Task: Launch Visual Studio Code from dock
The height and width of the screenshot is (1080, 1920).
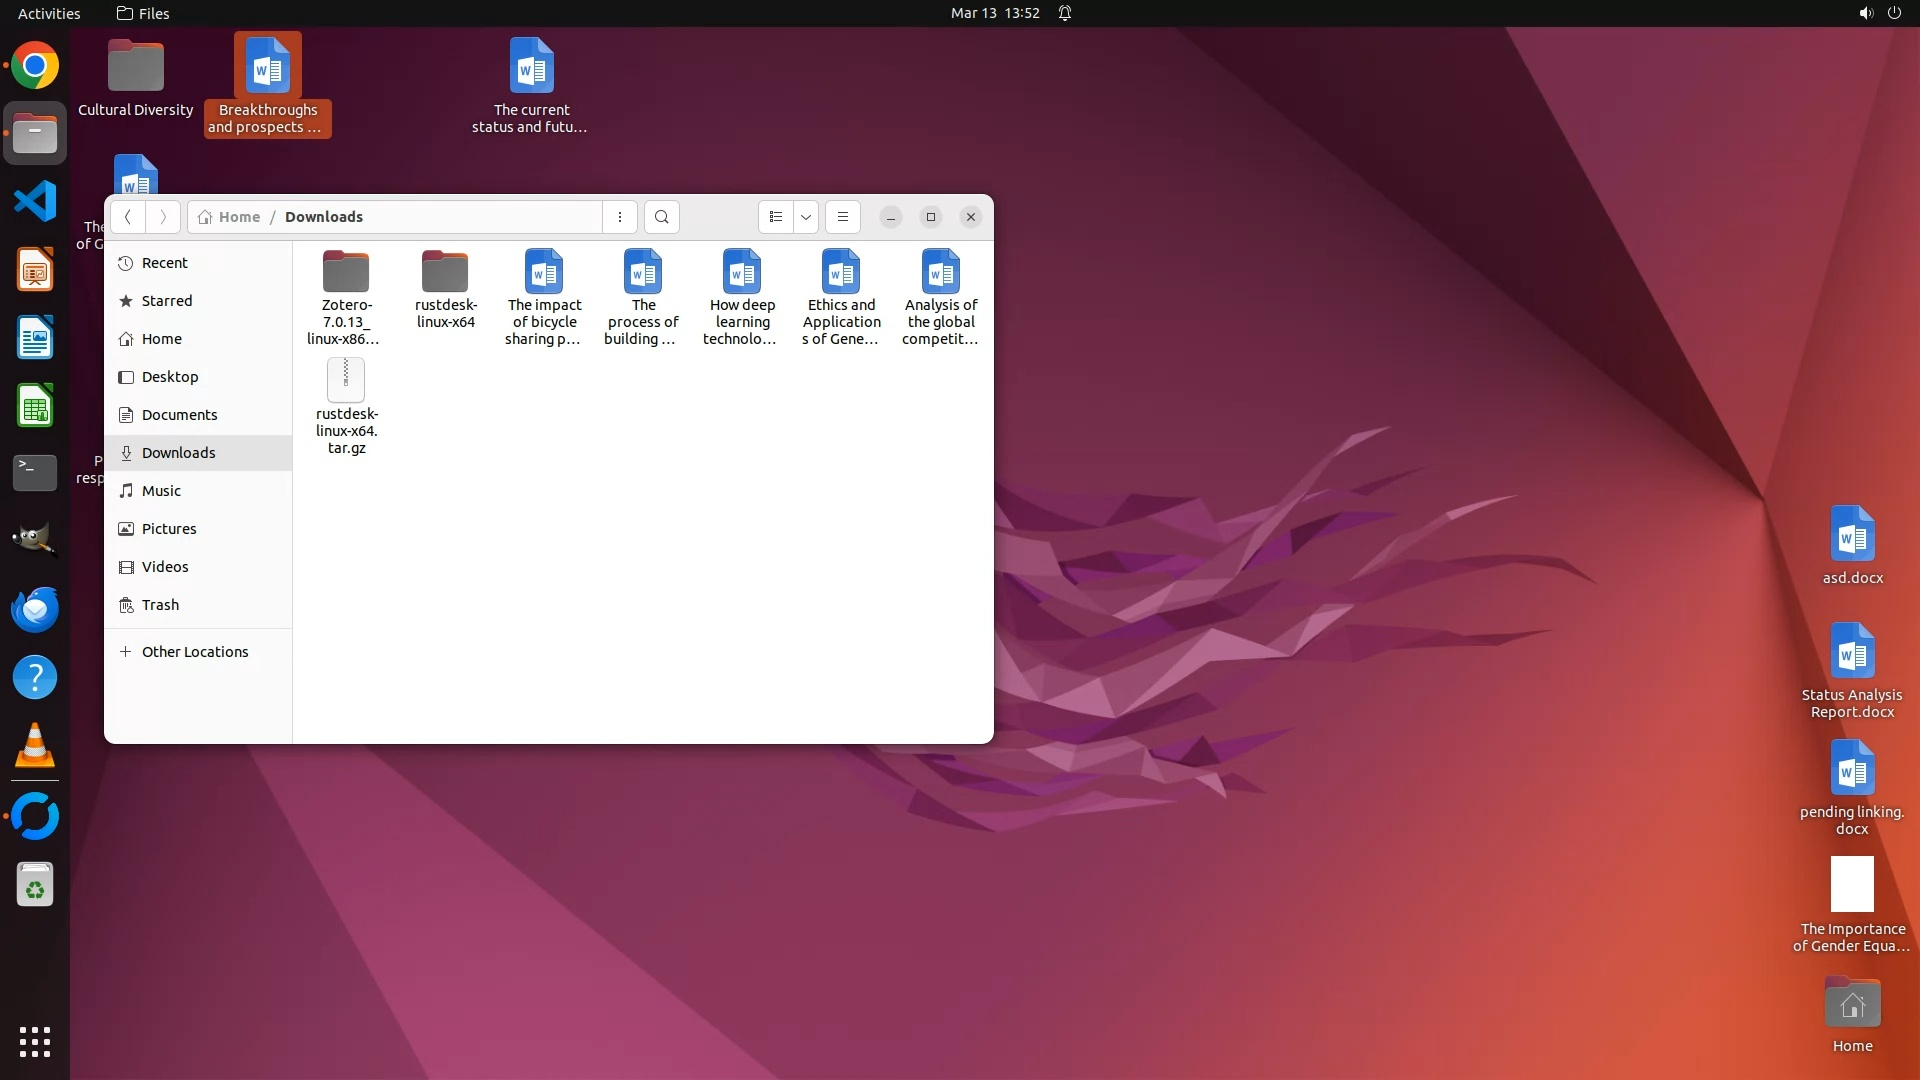Action: [35, 202]
